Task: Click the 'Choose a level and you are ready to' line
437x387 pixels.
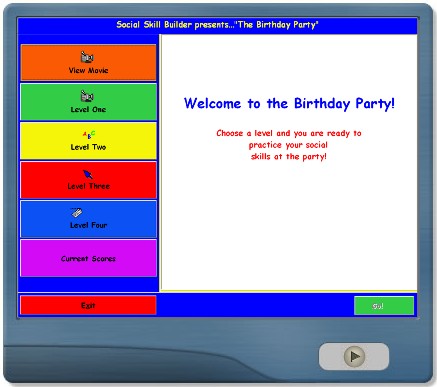Action: coord(289,133)
